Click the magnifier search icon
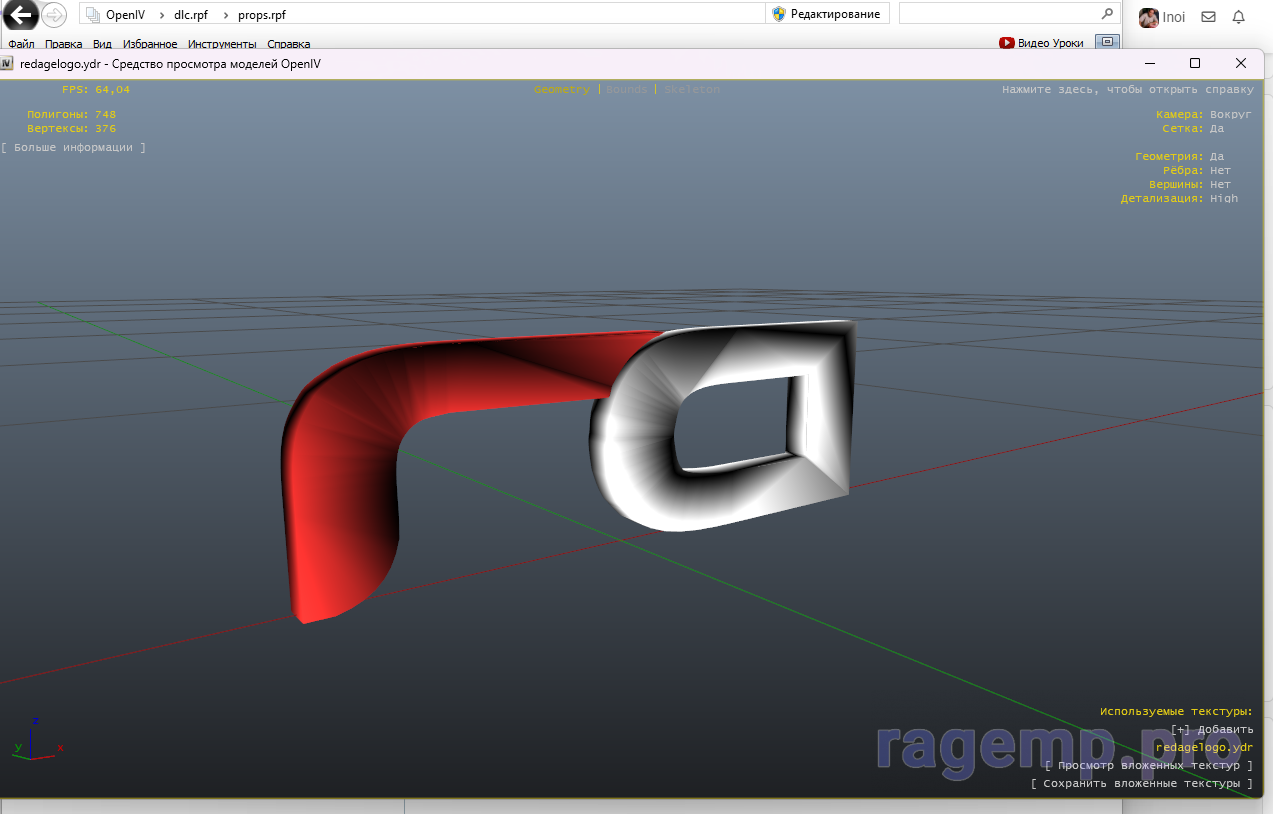Screen dimensions: 1273x814 (x=1107, y=14)
